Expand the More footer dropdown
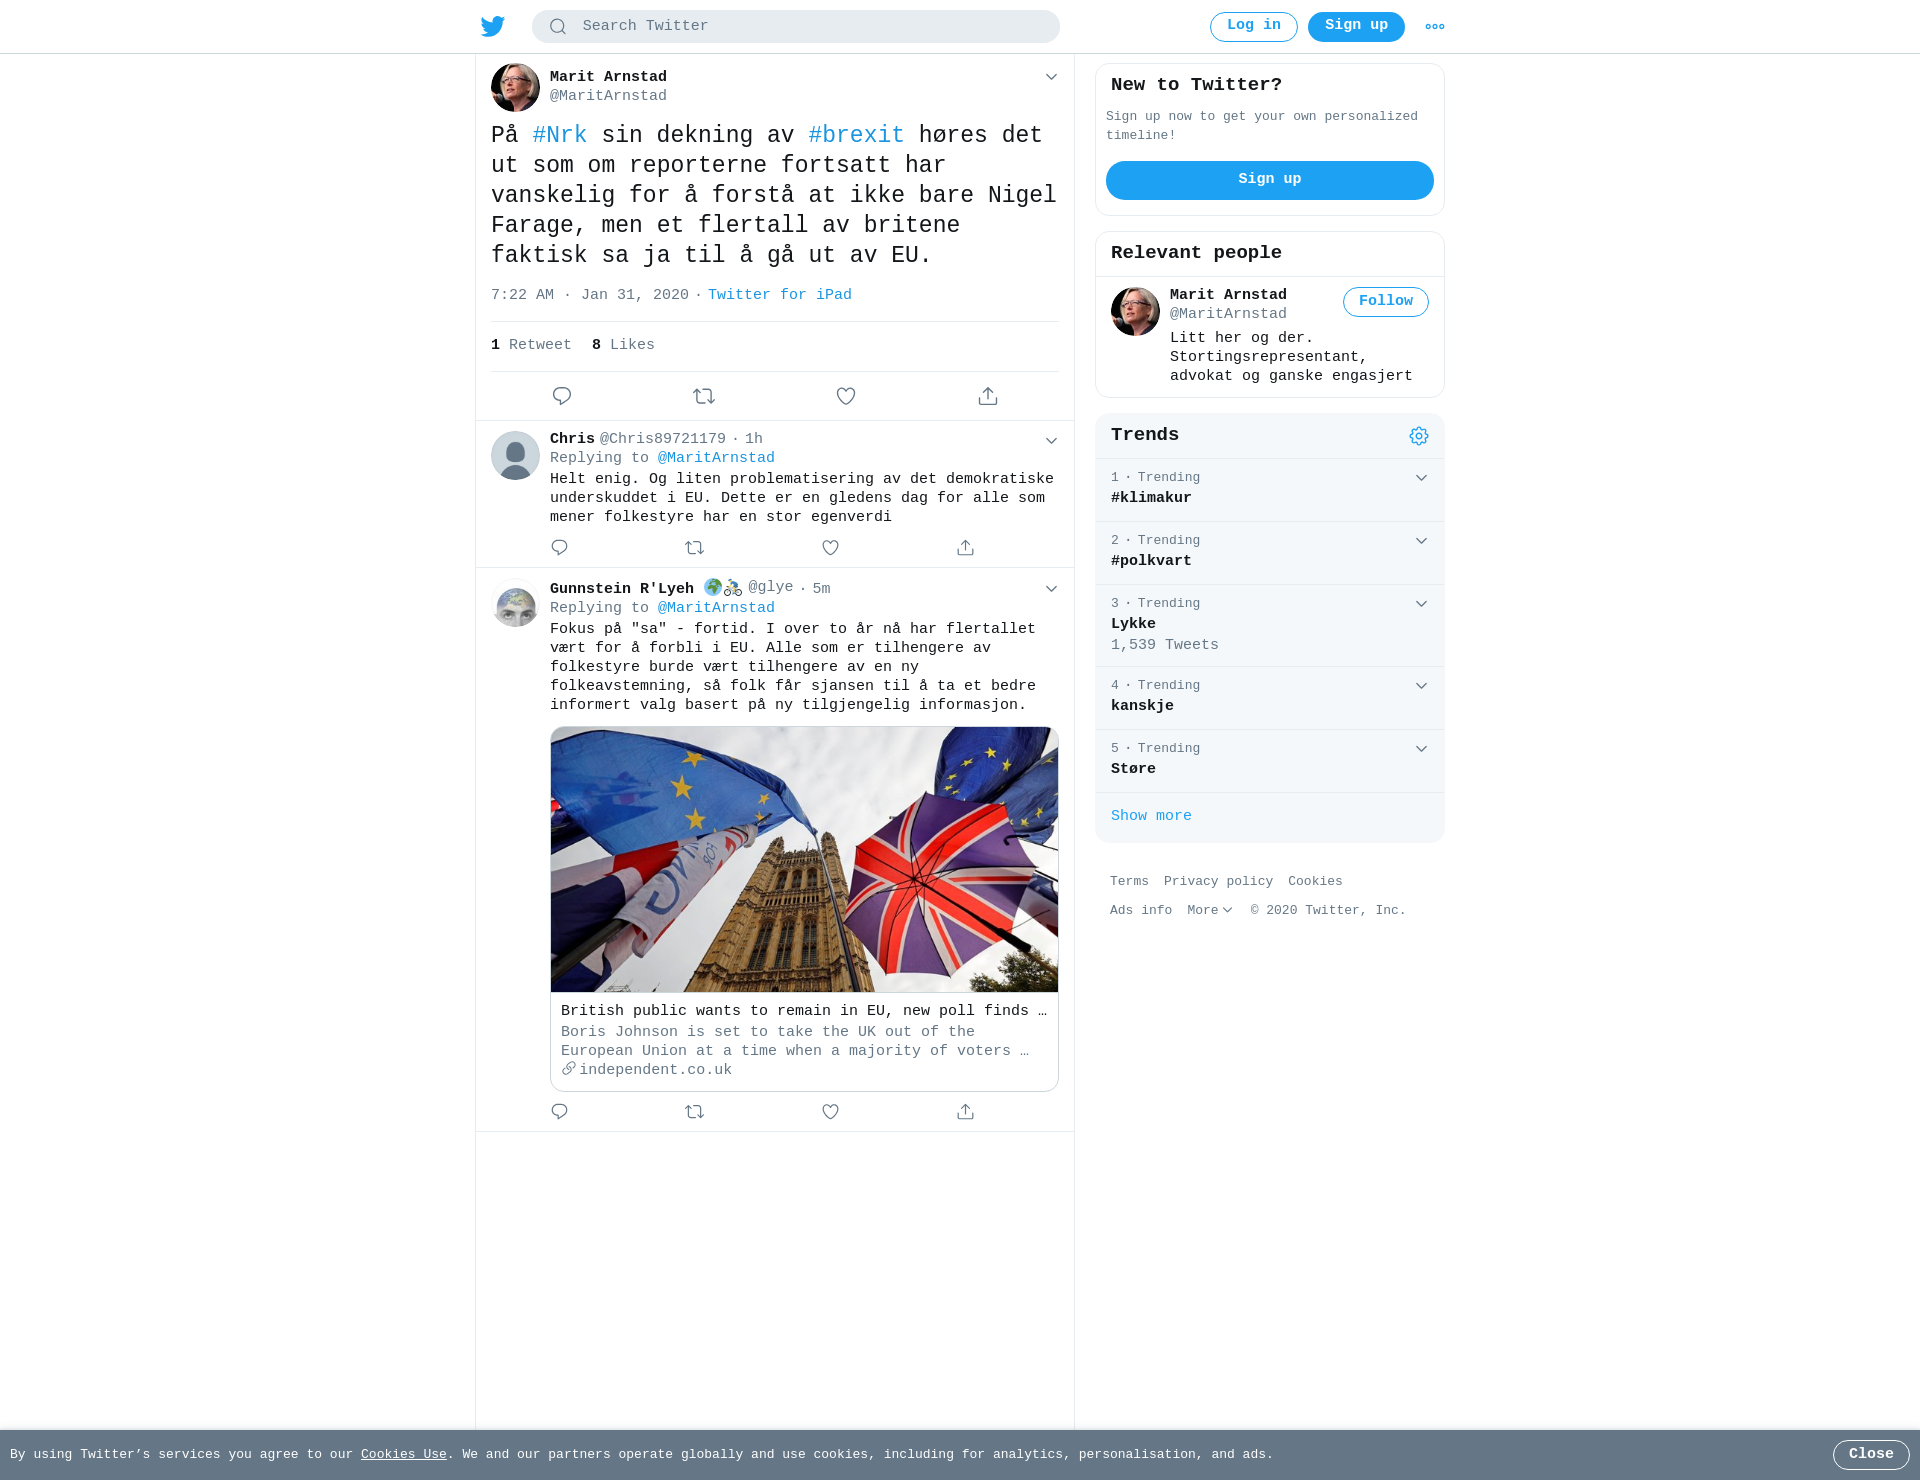1920x1480 pixels. (1210, 910)
